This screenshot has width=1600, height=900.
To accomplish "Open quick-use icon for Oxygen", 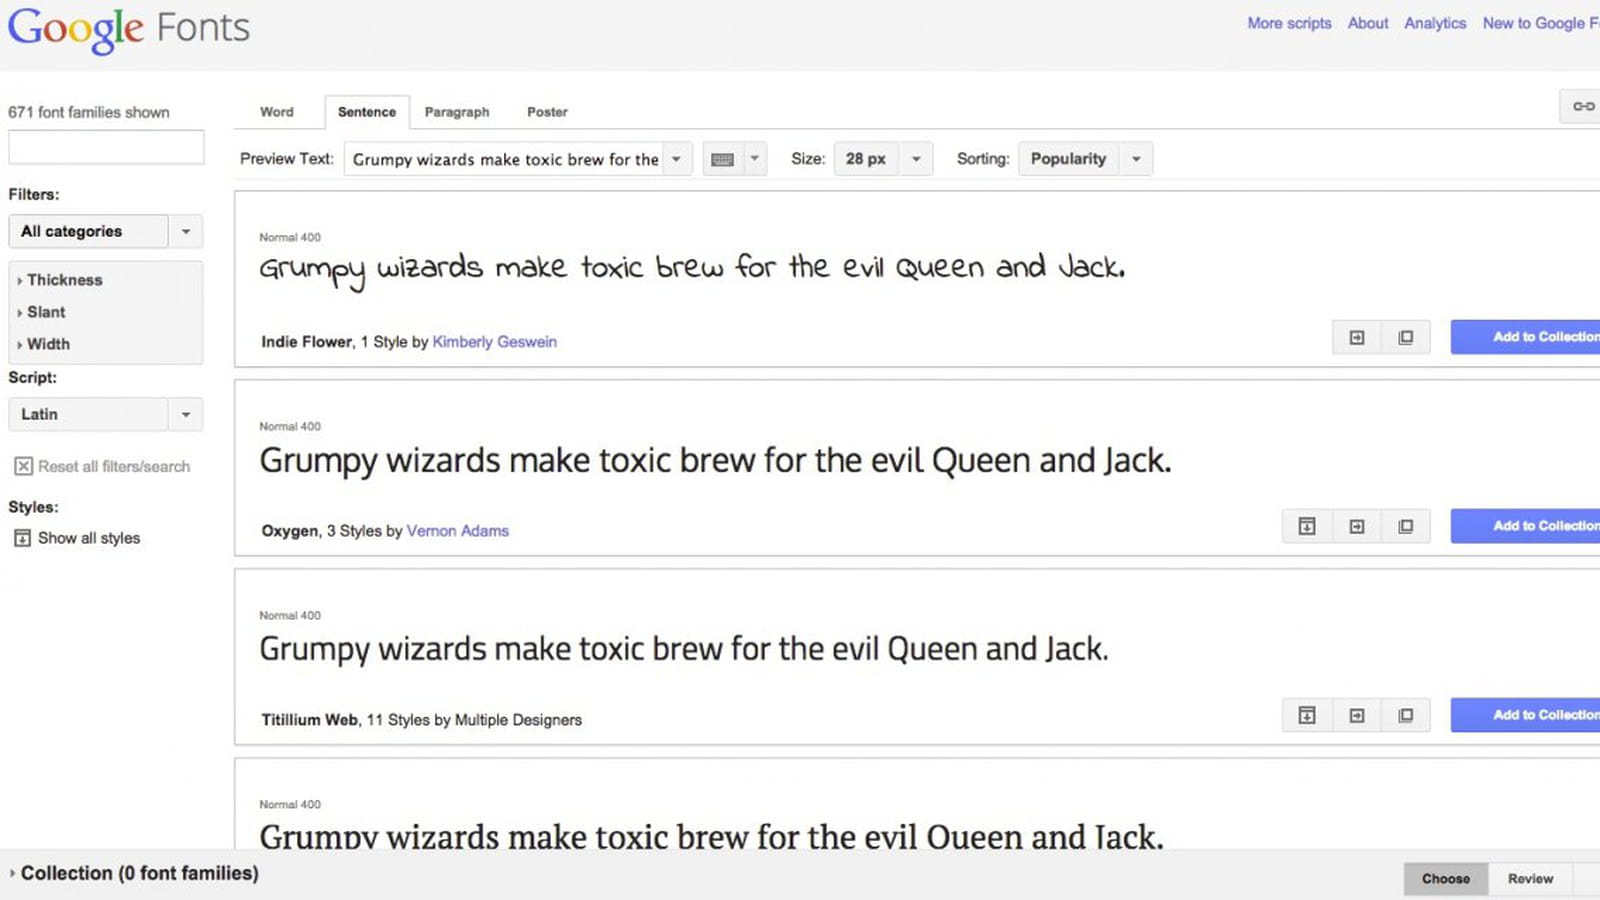I will pyautogui.click(x=1357, y=526).
